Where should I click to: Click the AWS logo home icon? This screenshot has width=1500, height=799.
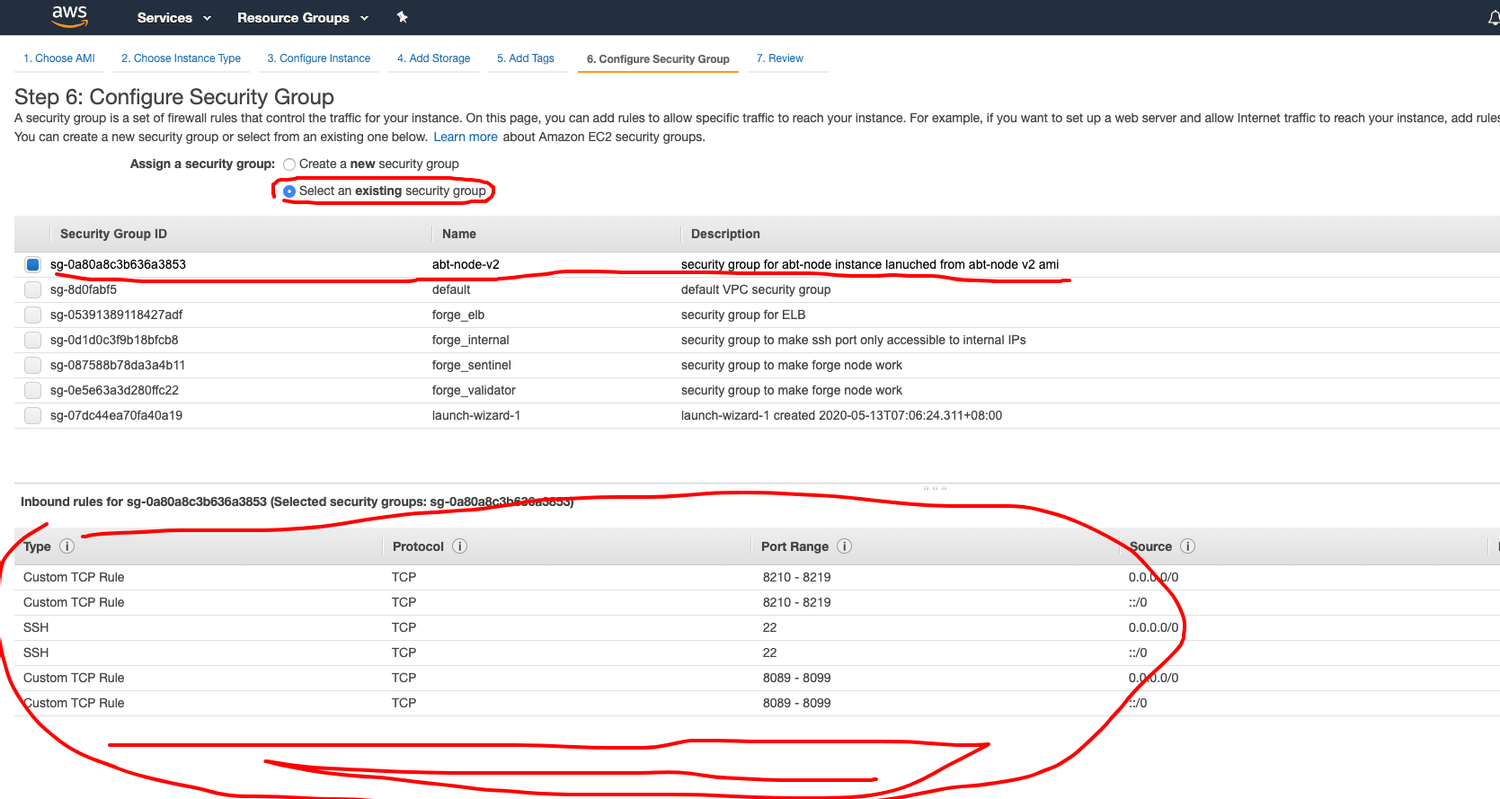[70, 16]
